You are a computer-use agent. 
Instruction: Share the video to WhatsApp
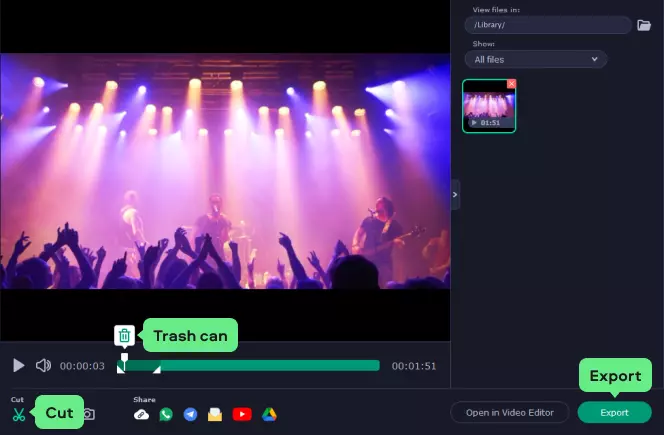[x=166, y=414]
